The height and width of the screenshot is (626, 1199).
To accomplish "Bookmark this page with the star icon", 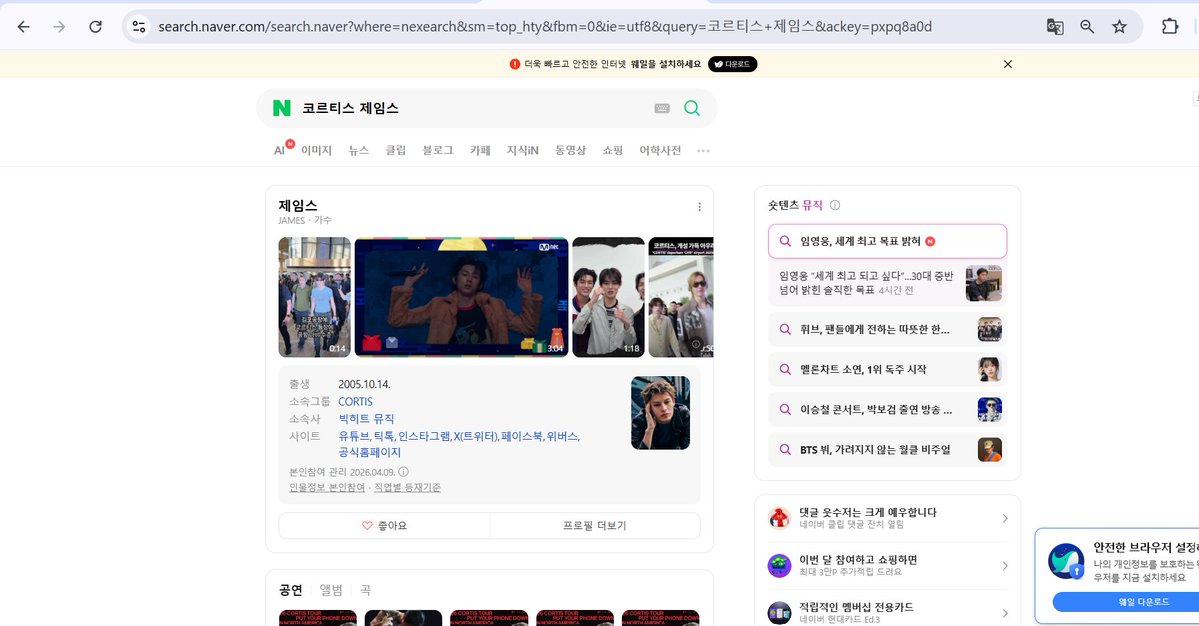I will click(x=1119, y=27).
